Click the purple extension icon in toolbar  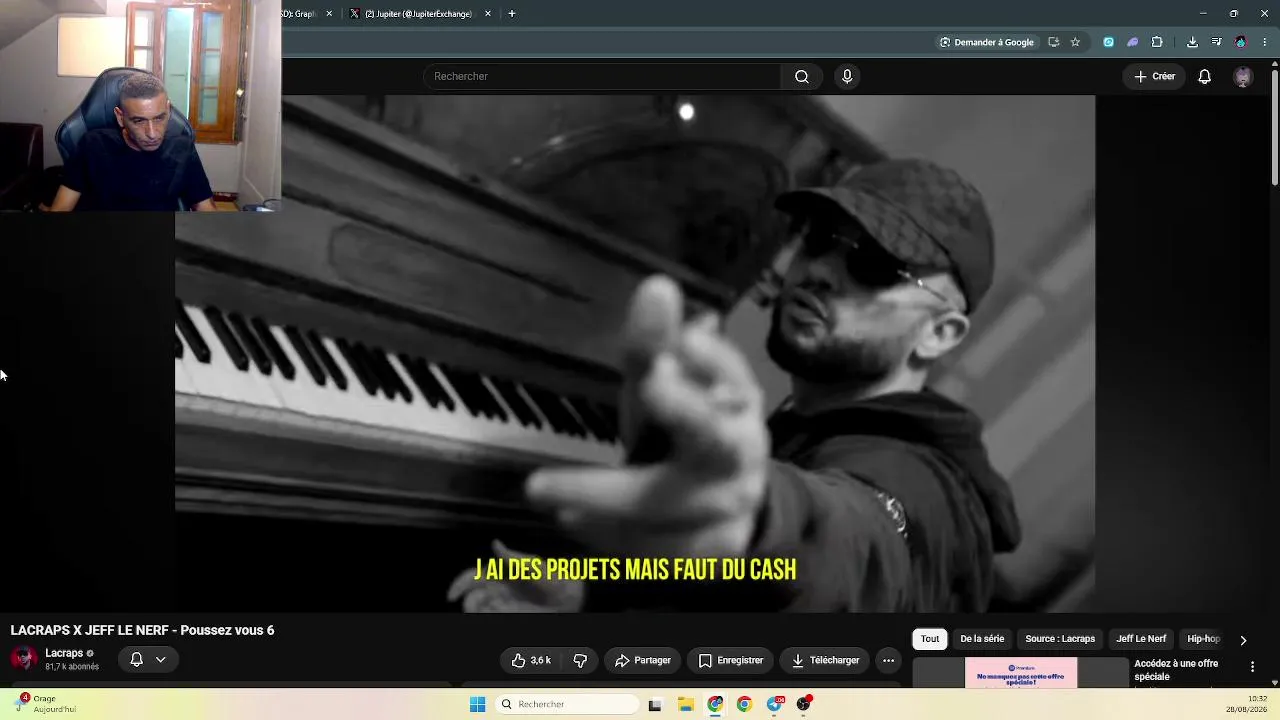click(x=1132, y=42)
